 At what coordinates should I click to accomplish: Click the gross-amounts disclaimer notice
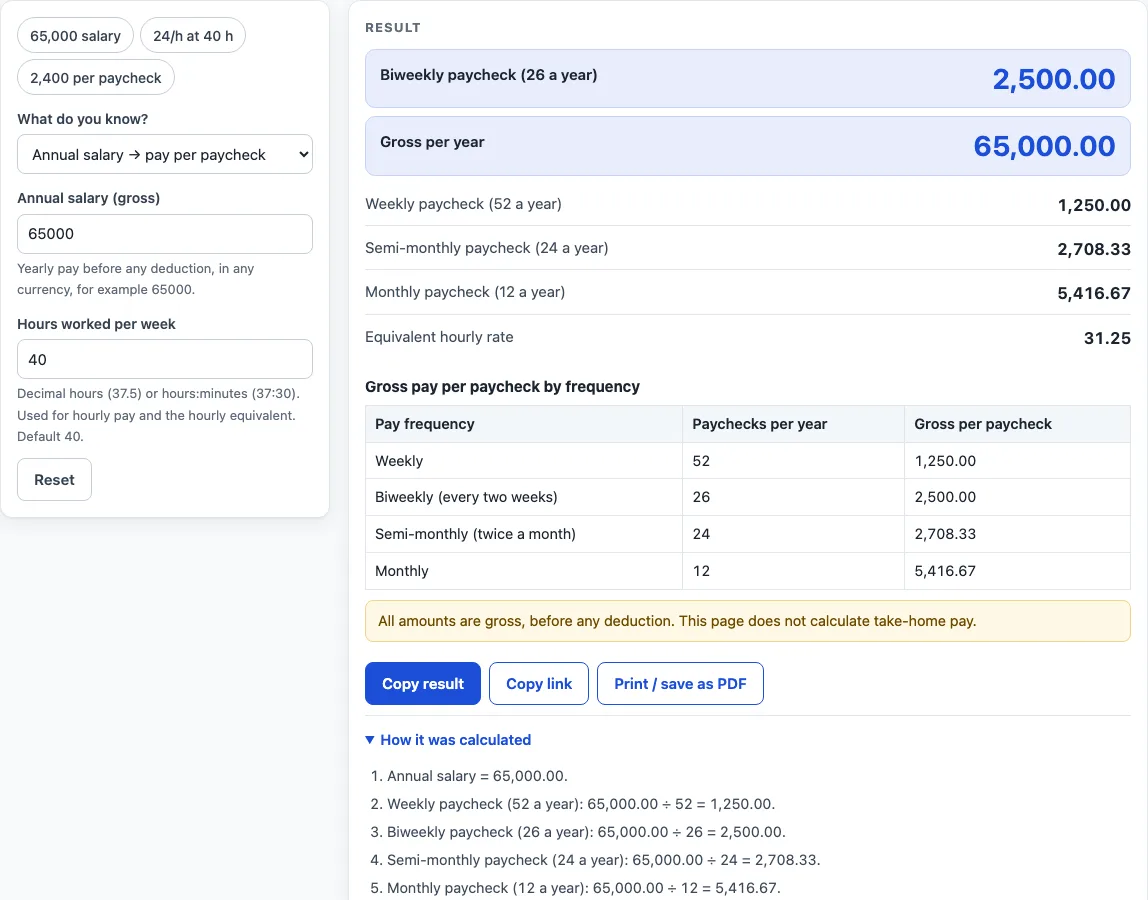[x=748, y=621]
